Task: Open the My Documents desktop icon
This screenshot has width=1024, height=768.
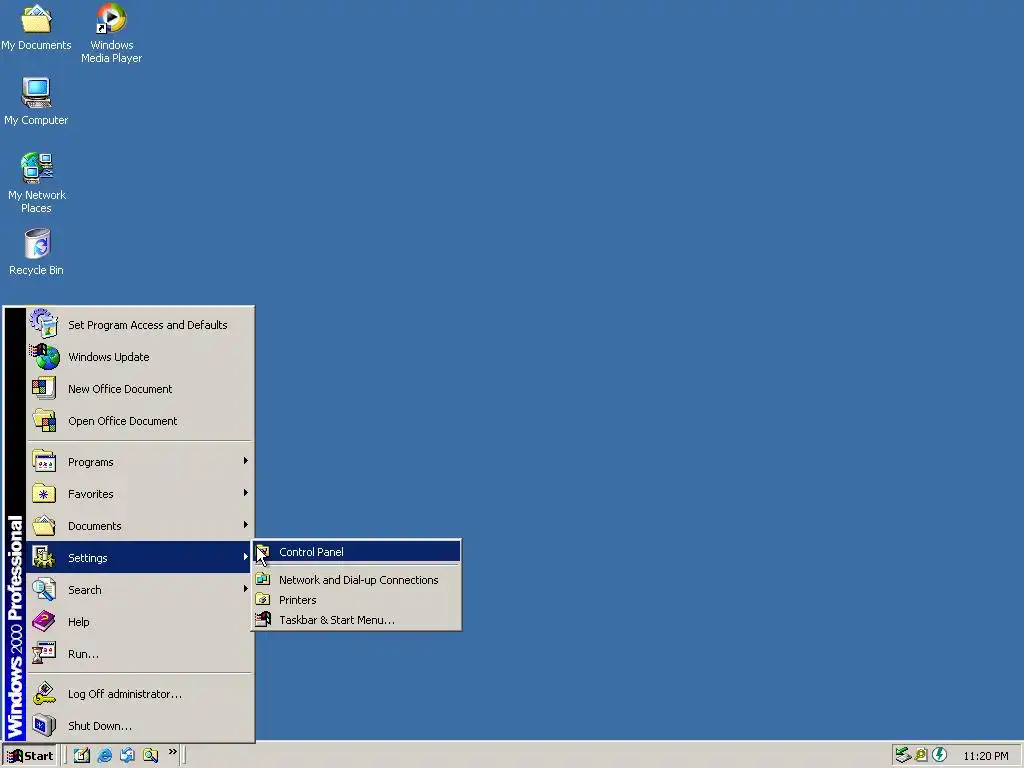Action: coord(36,27)
